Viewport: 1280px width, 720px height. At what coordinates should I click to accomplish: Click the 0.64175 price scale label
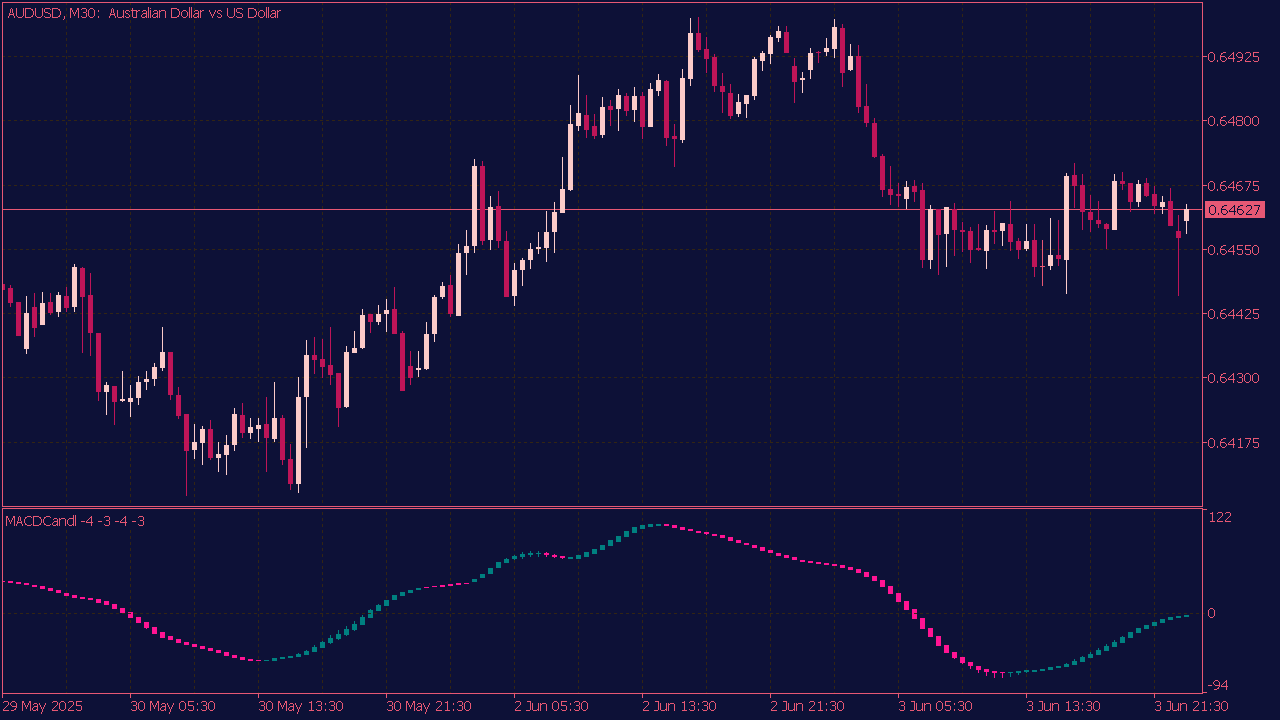pyautogui.click(x=1232, y=442)
